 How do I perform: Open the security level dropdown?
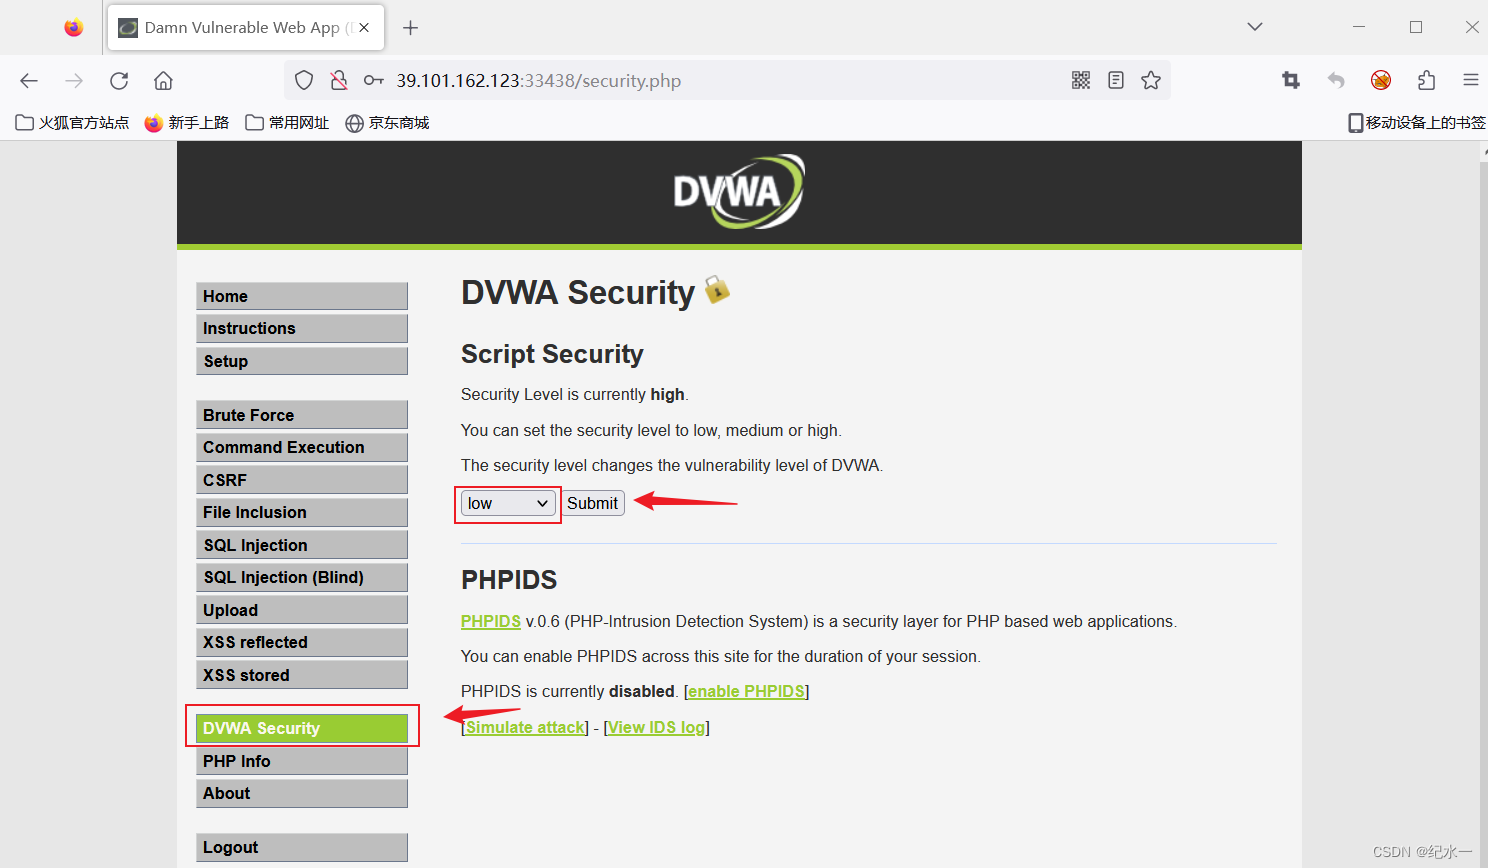tap(508, 503)
